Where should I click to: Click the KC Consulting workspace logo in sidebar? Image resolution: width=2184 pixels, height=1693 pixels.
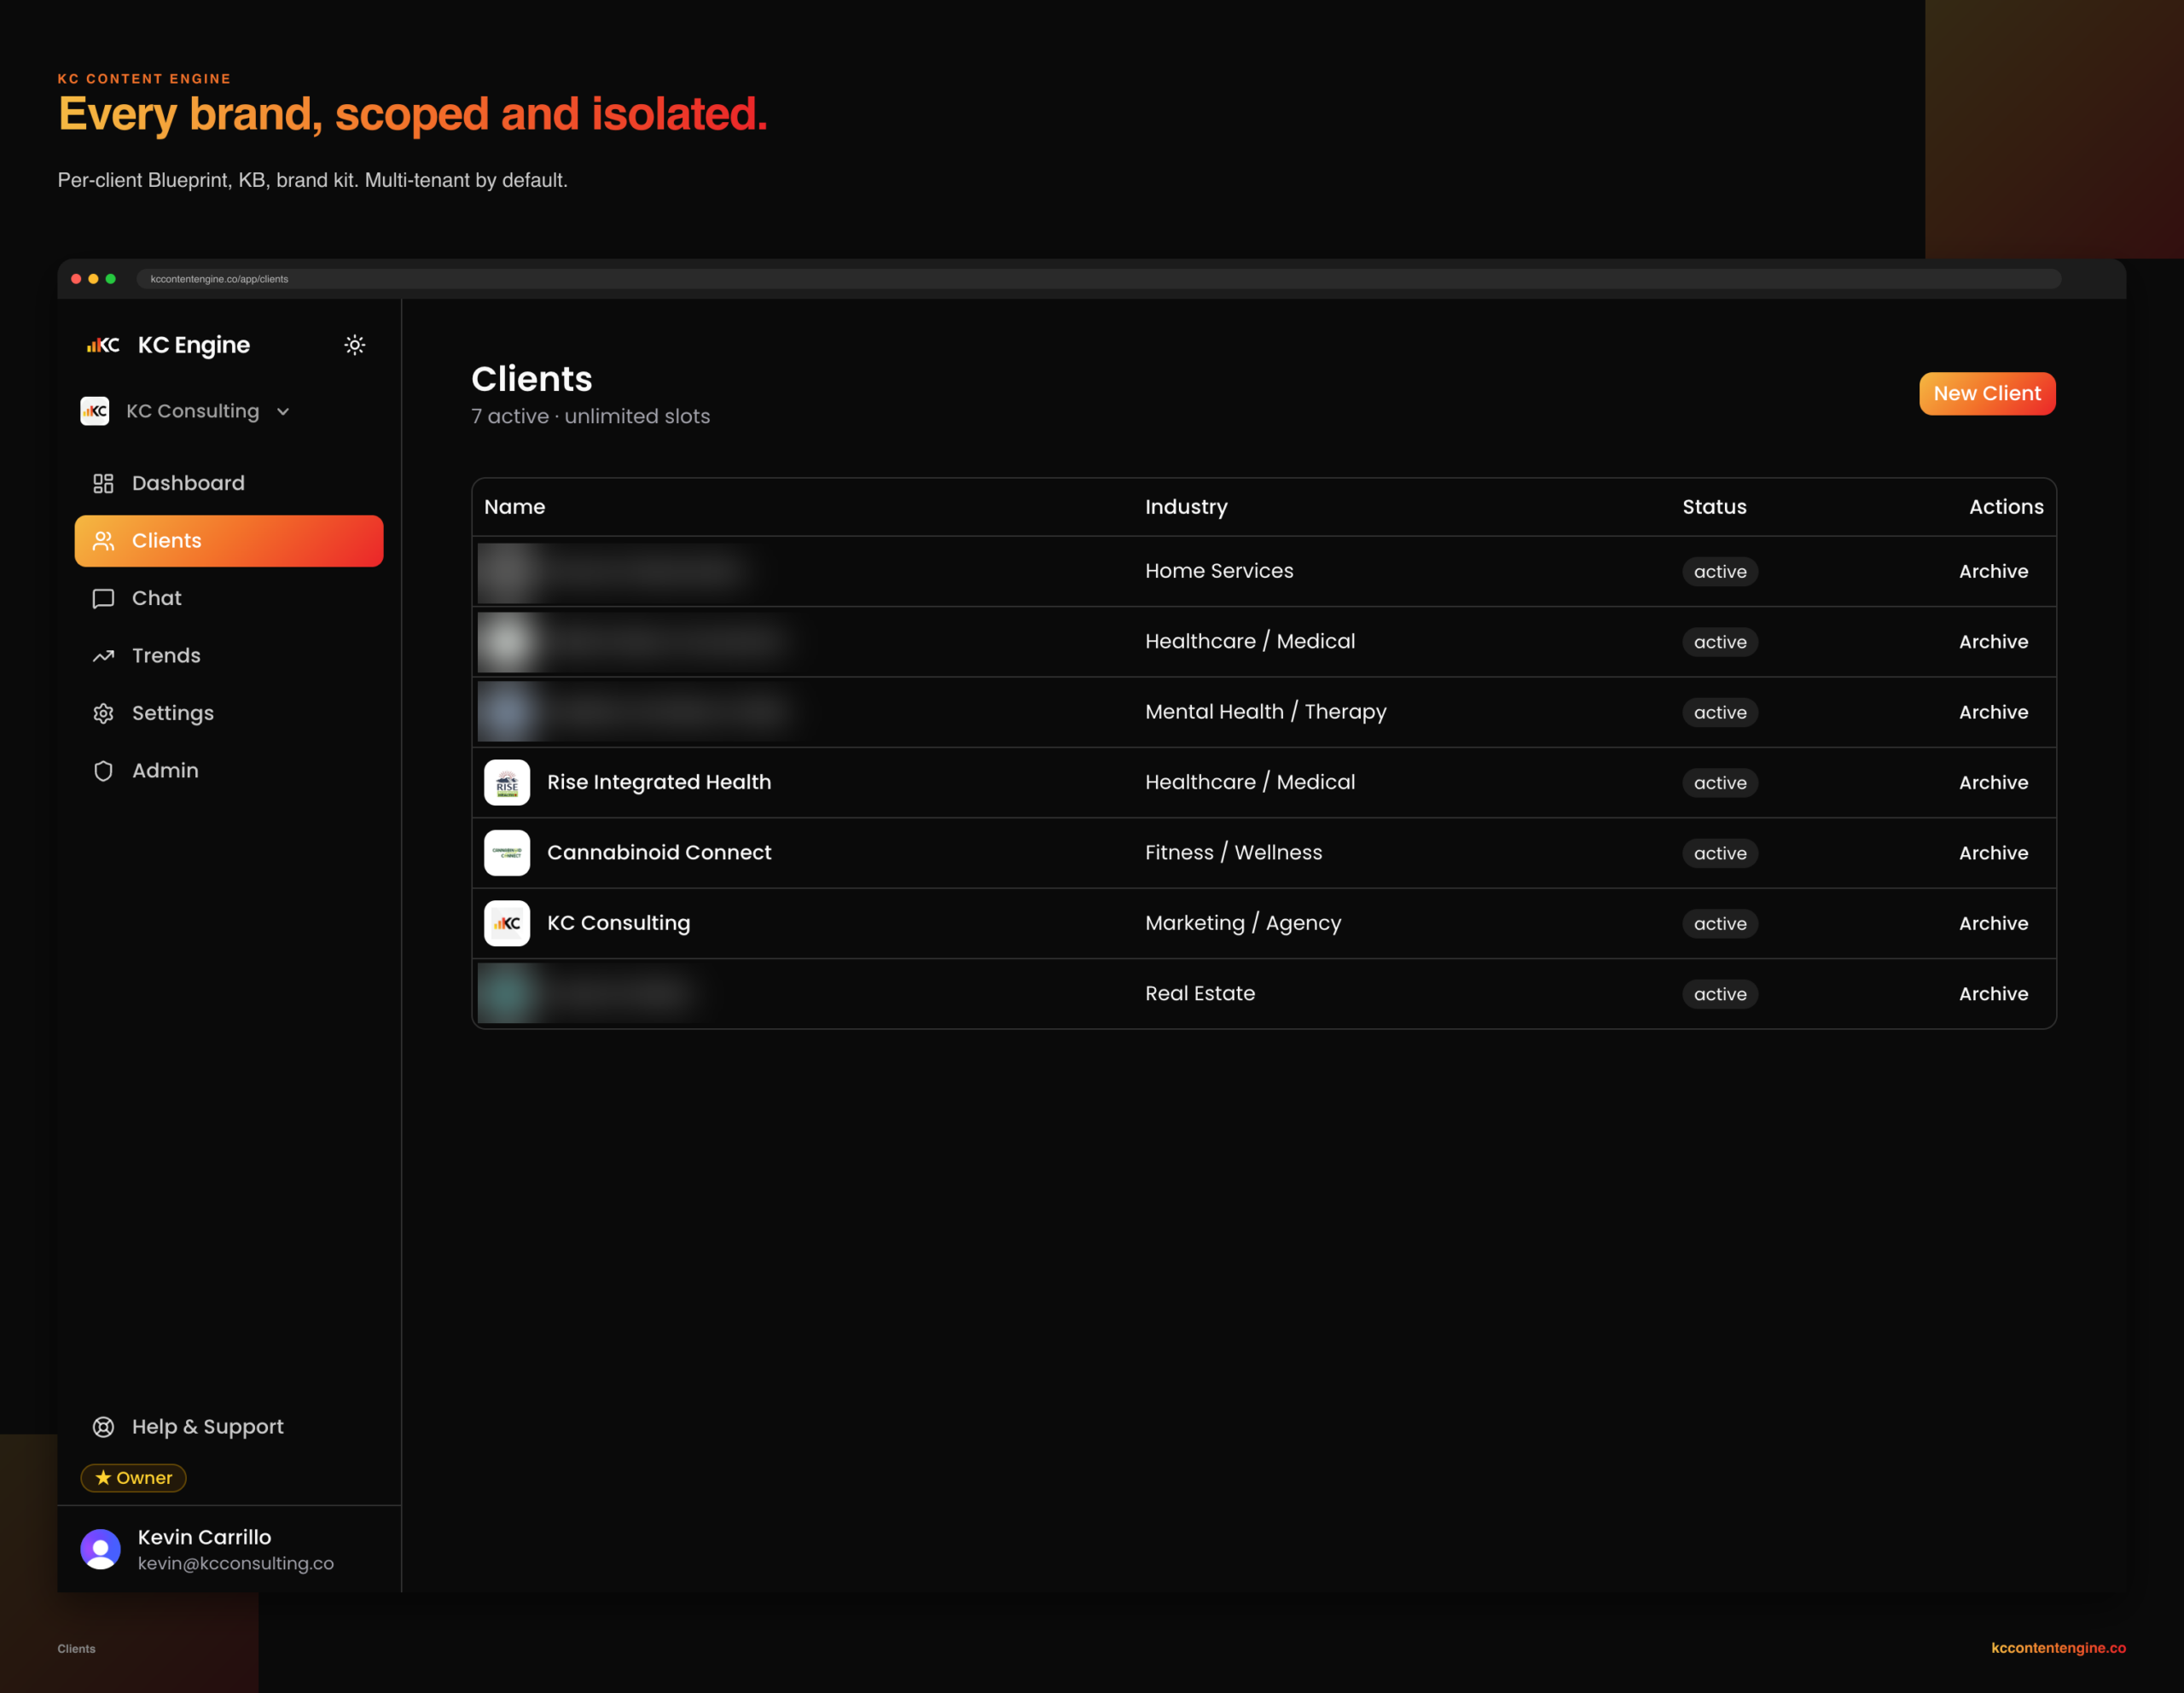click(x=95, y=411)
